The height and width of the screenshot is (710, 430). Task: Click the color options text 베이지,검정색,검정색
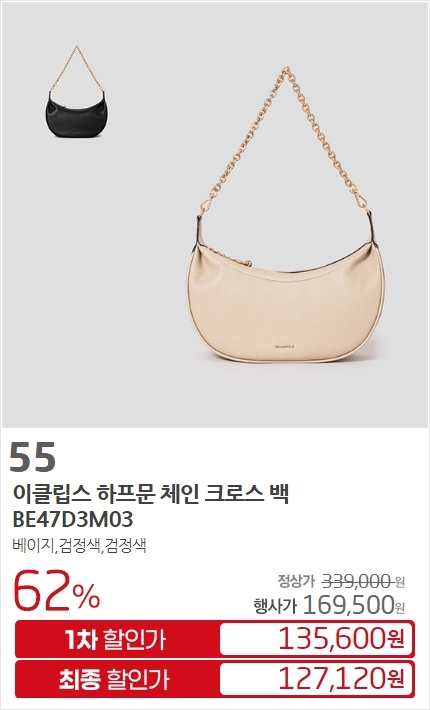tap(79, 545)
